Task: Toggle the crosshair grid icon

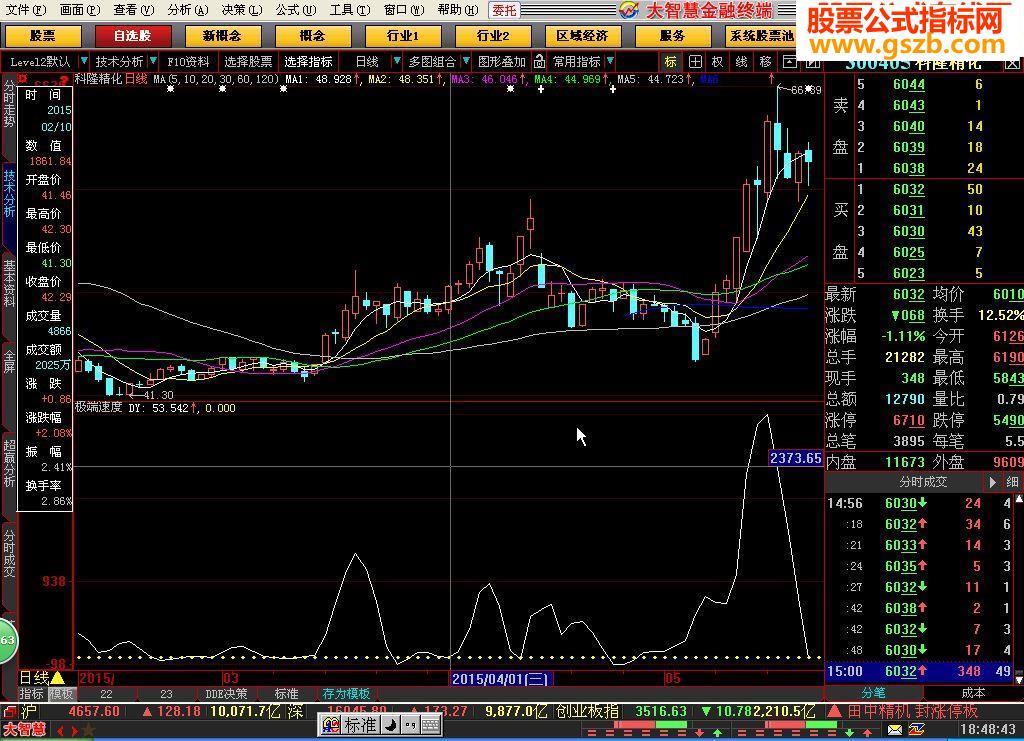Action: coord(696,61)
